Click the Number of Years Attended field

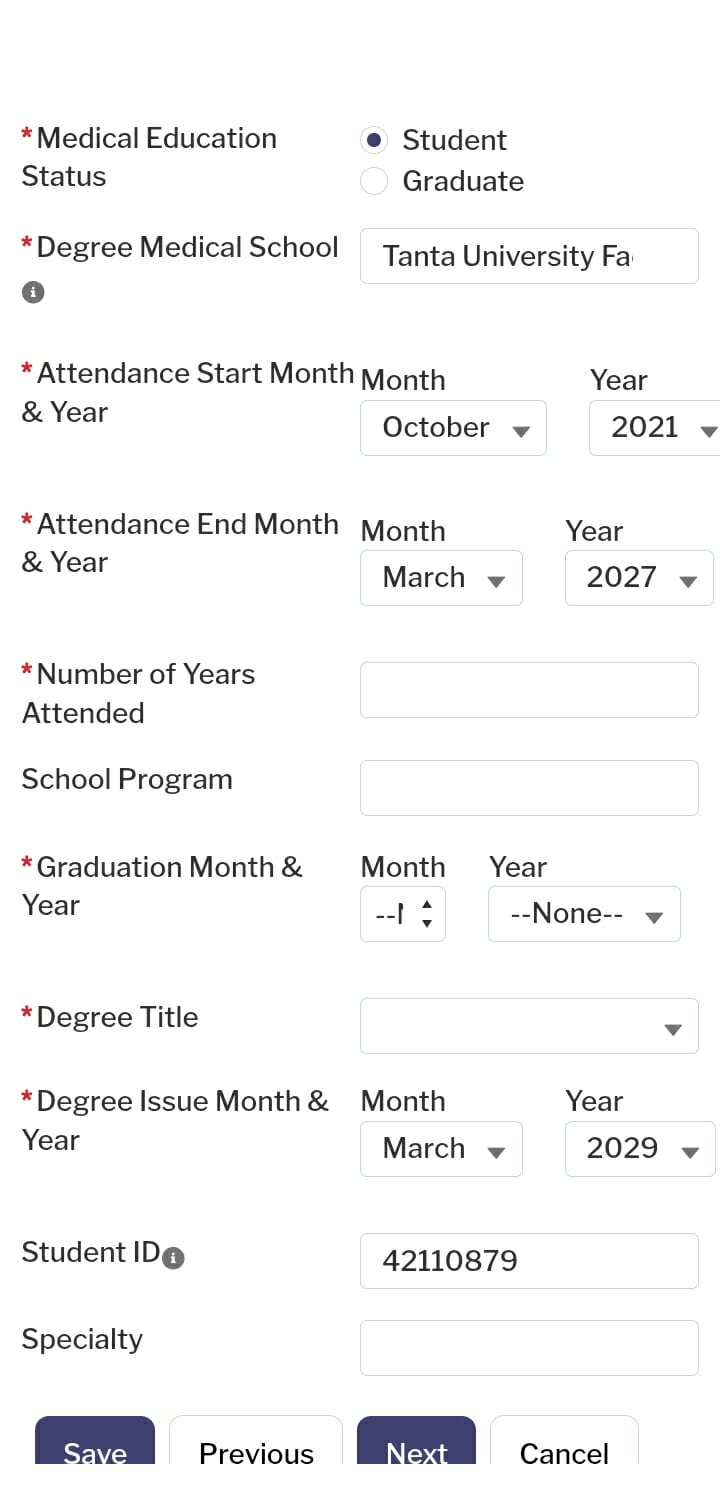[529, 690]
